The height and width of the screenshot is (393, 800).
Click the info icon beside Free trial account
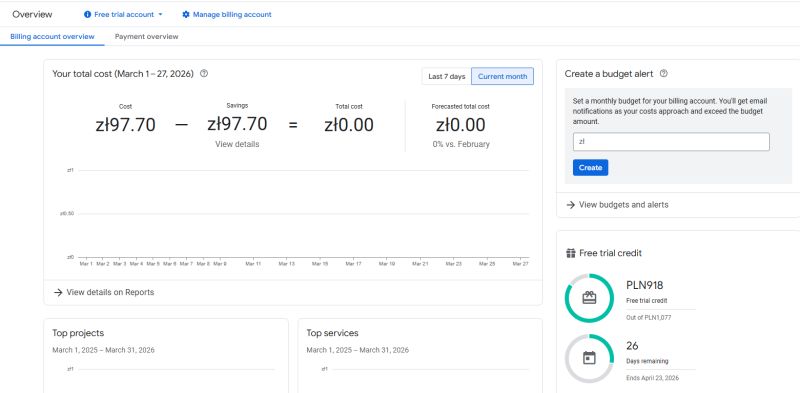[x=87, y=15]
